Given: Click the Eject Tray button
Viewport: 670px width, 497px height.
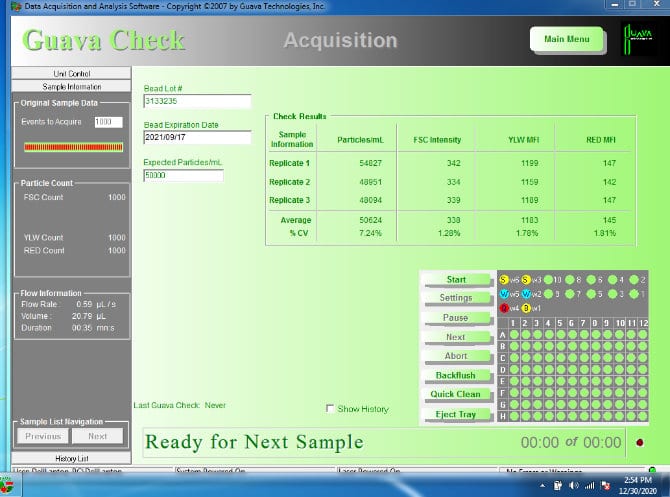Looking at the screenshot, I should [x=456, y=414].
